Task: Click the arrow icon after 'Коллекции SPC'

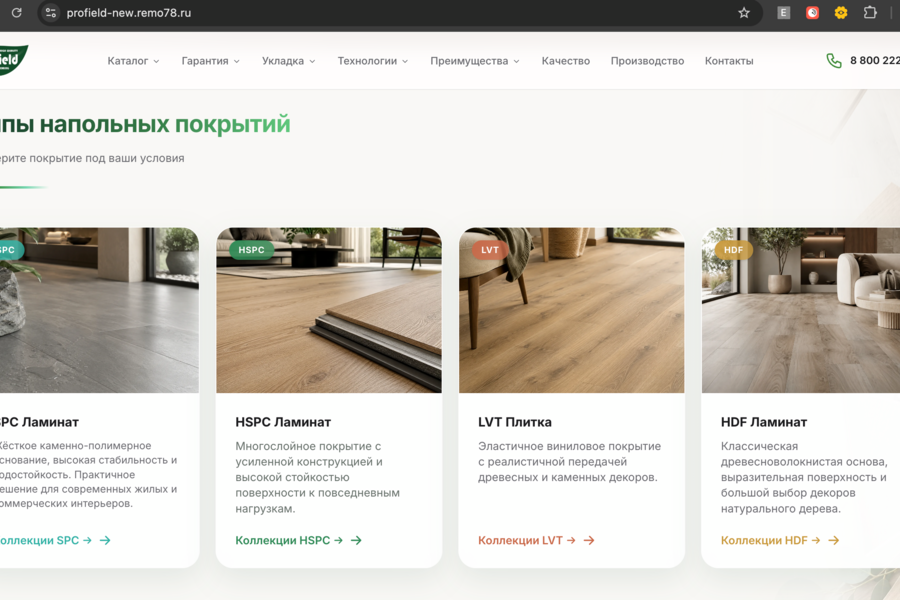Action: 105,540
